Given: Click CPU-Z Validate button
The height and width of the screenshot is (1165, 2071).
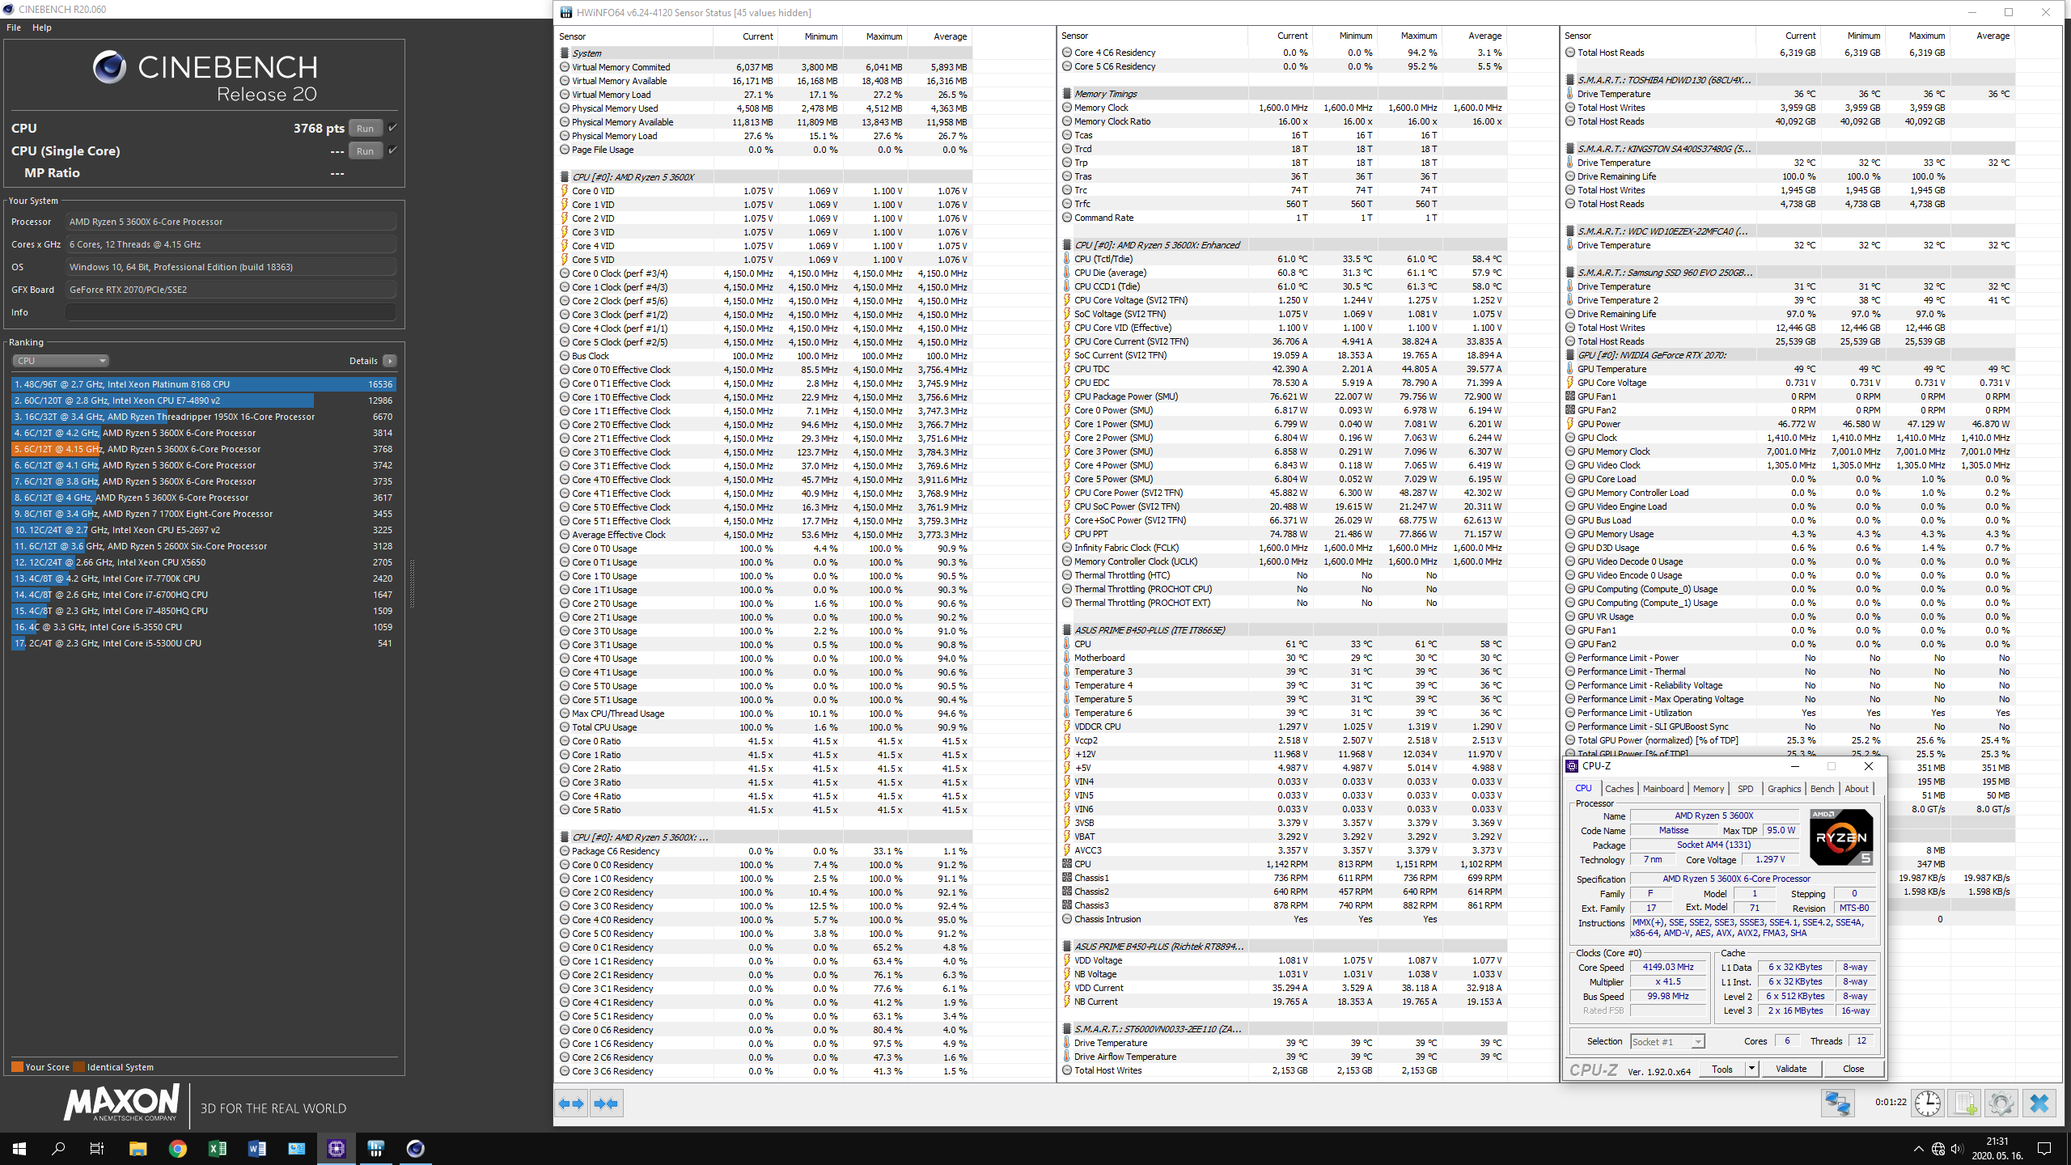Looking at the screenshot, I should tap(1790, 1069).
